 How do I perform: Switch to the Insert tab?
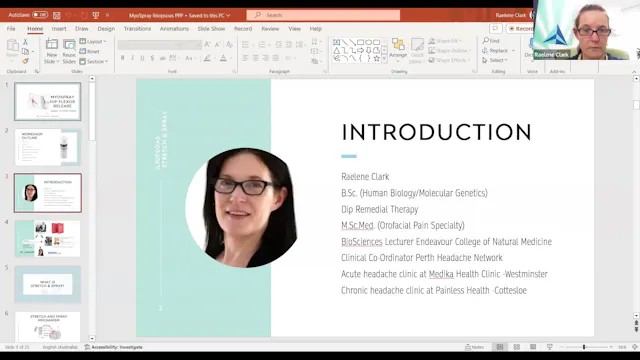[x=59, y=29]
